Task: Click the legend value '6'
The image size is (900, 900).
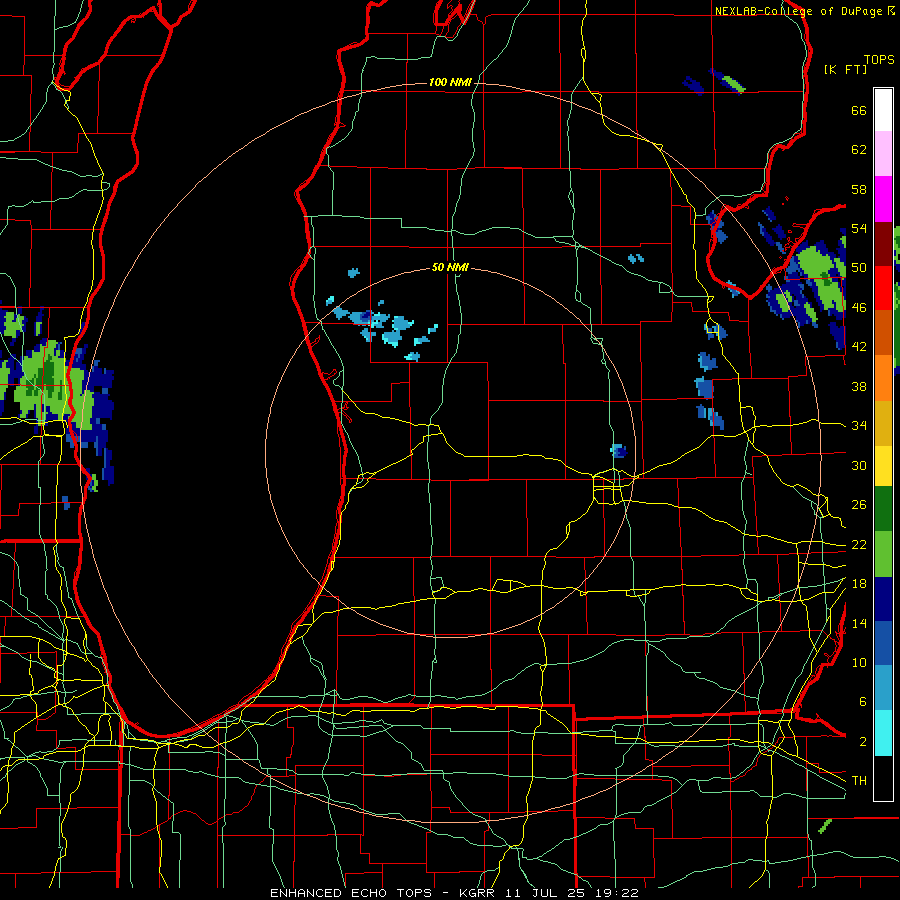Action: tap(862, 702)
